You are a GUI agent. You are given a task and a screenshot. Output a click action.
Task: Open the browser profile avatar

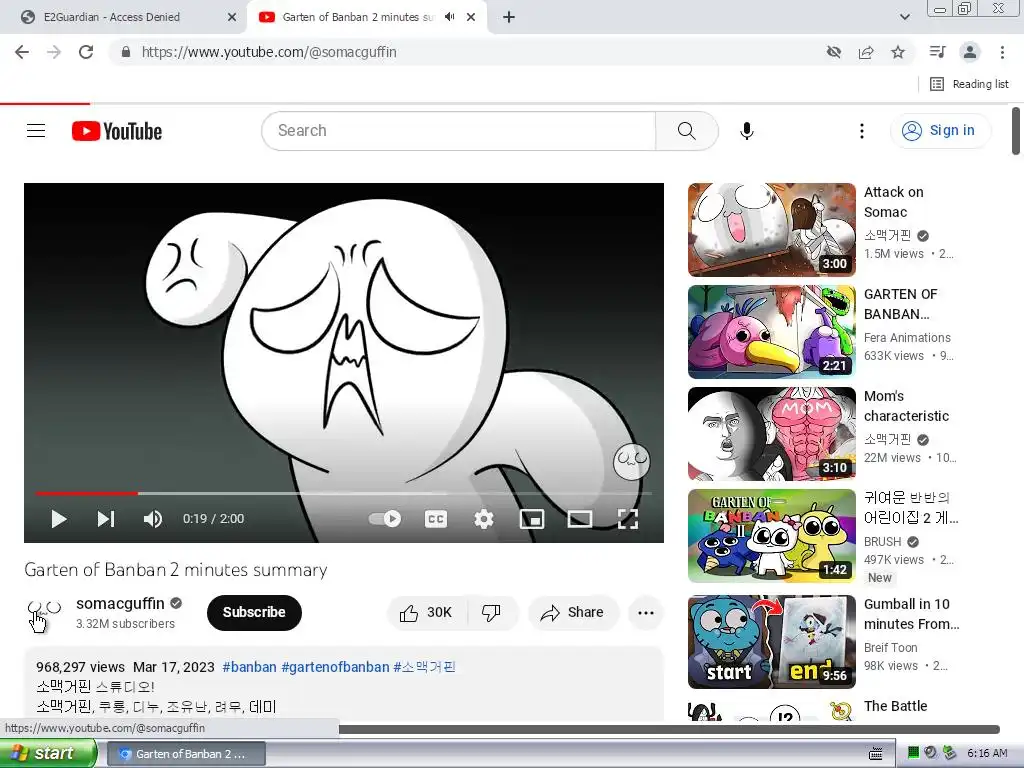[970, 52]
